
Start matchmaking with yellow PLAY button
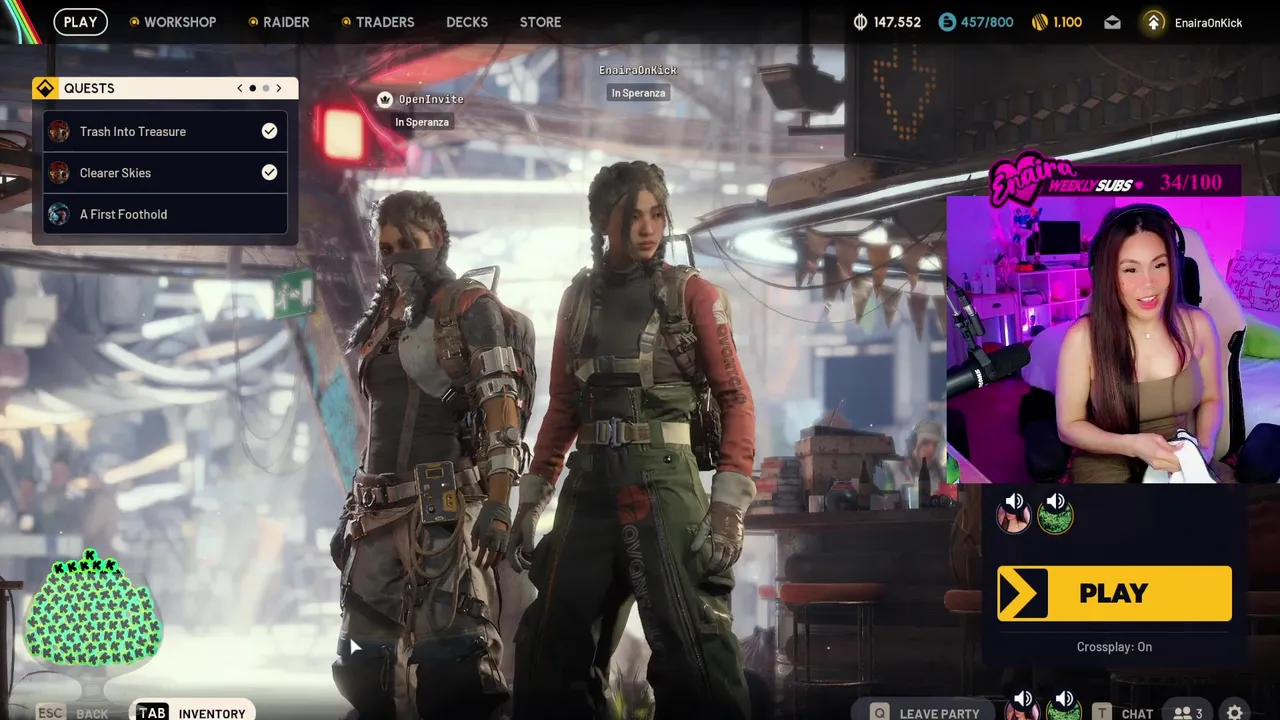(x=1114, y=593)
